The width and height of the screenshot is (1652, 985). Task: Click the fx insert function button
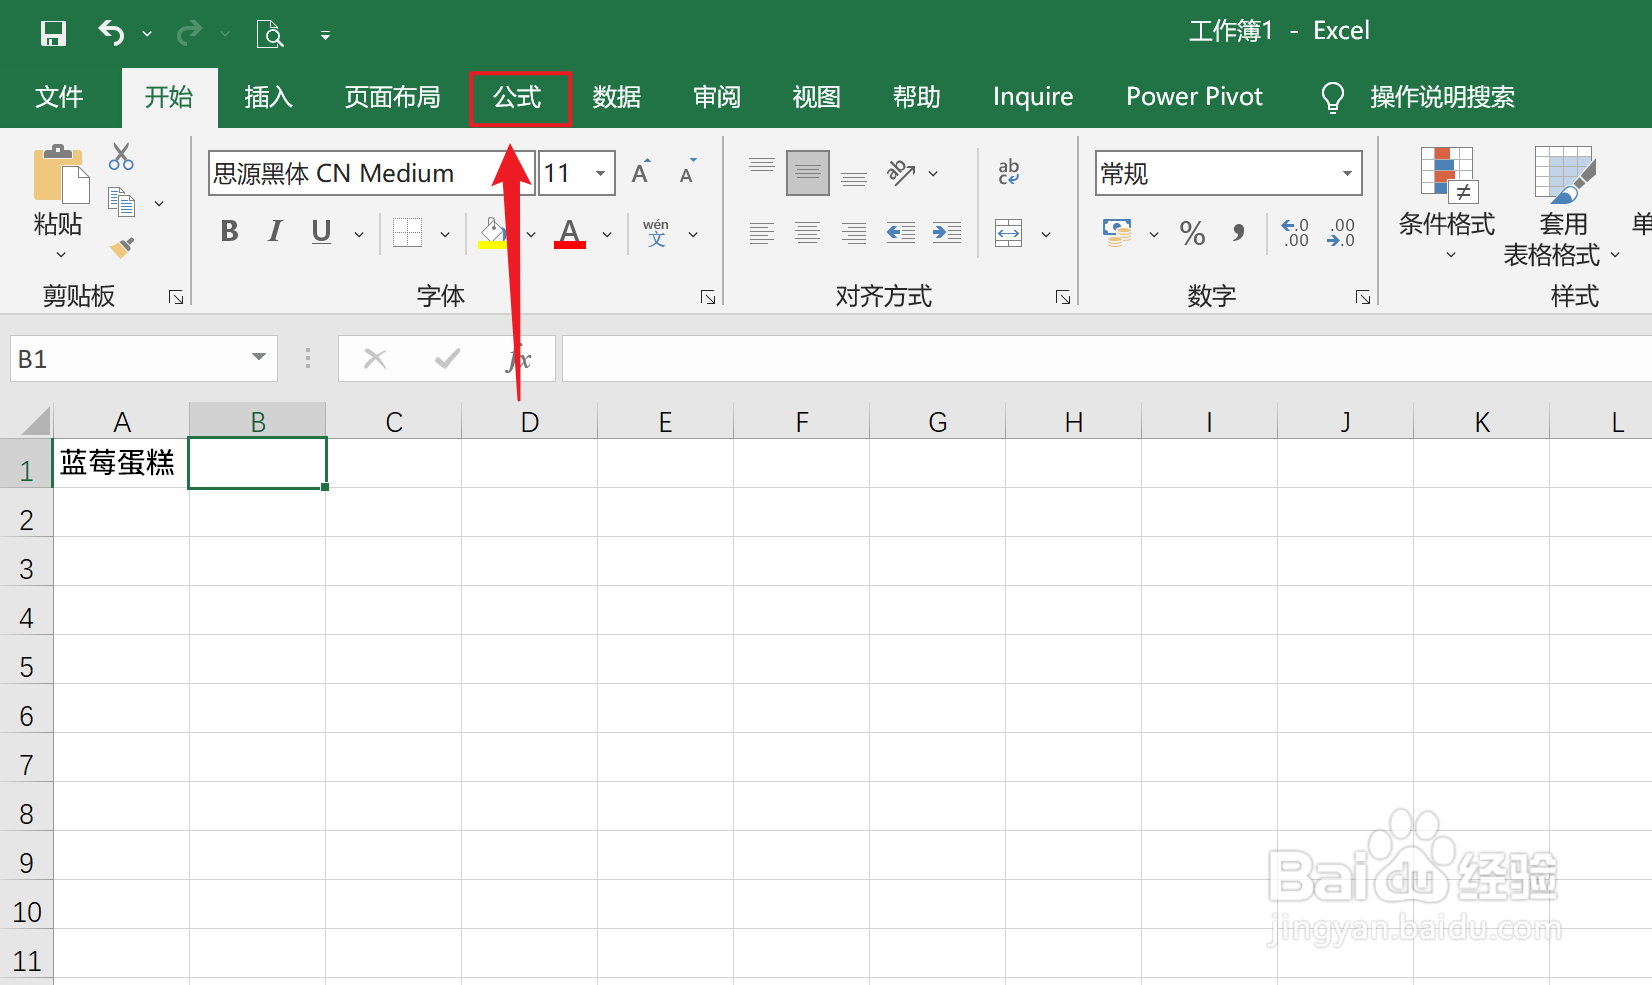[x=519, y=359]
